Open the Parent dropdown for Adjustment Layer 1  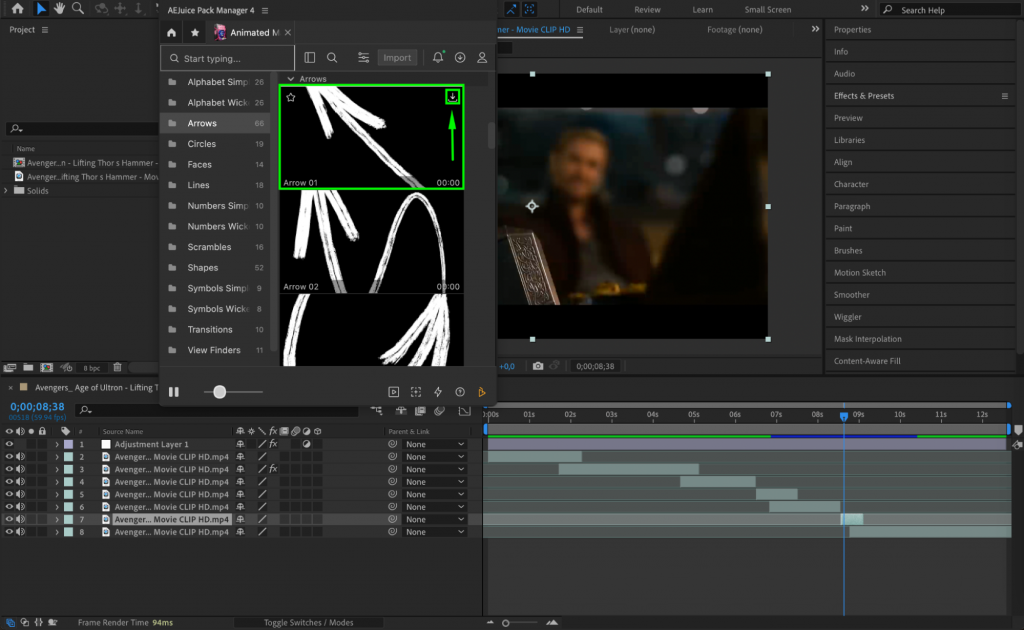click(433, 444)
